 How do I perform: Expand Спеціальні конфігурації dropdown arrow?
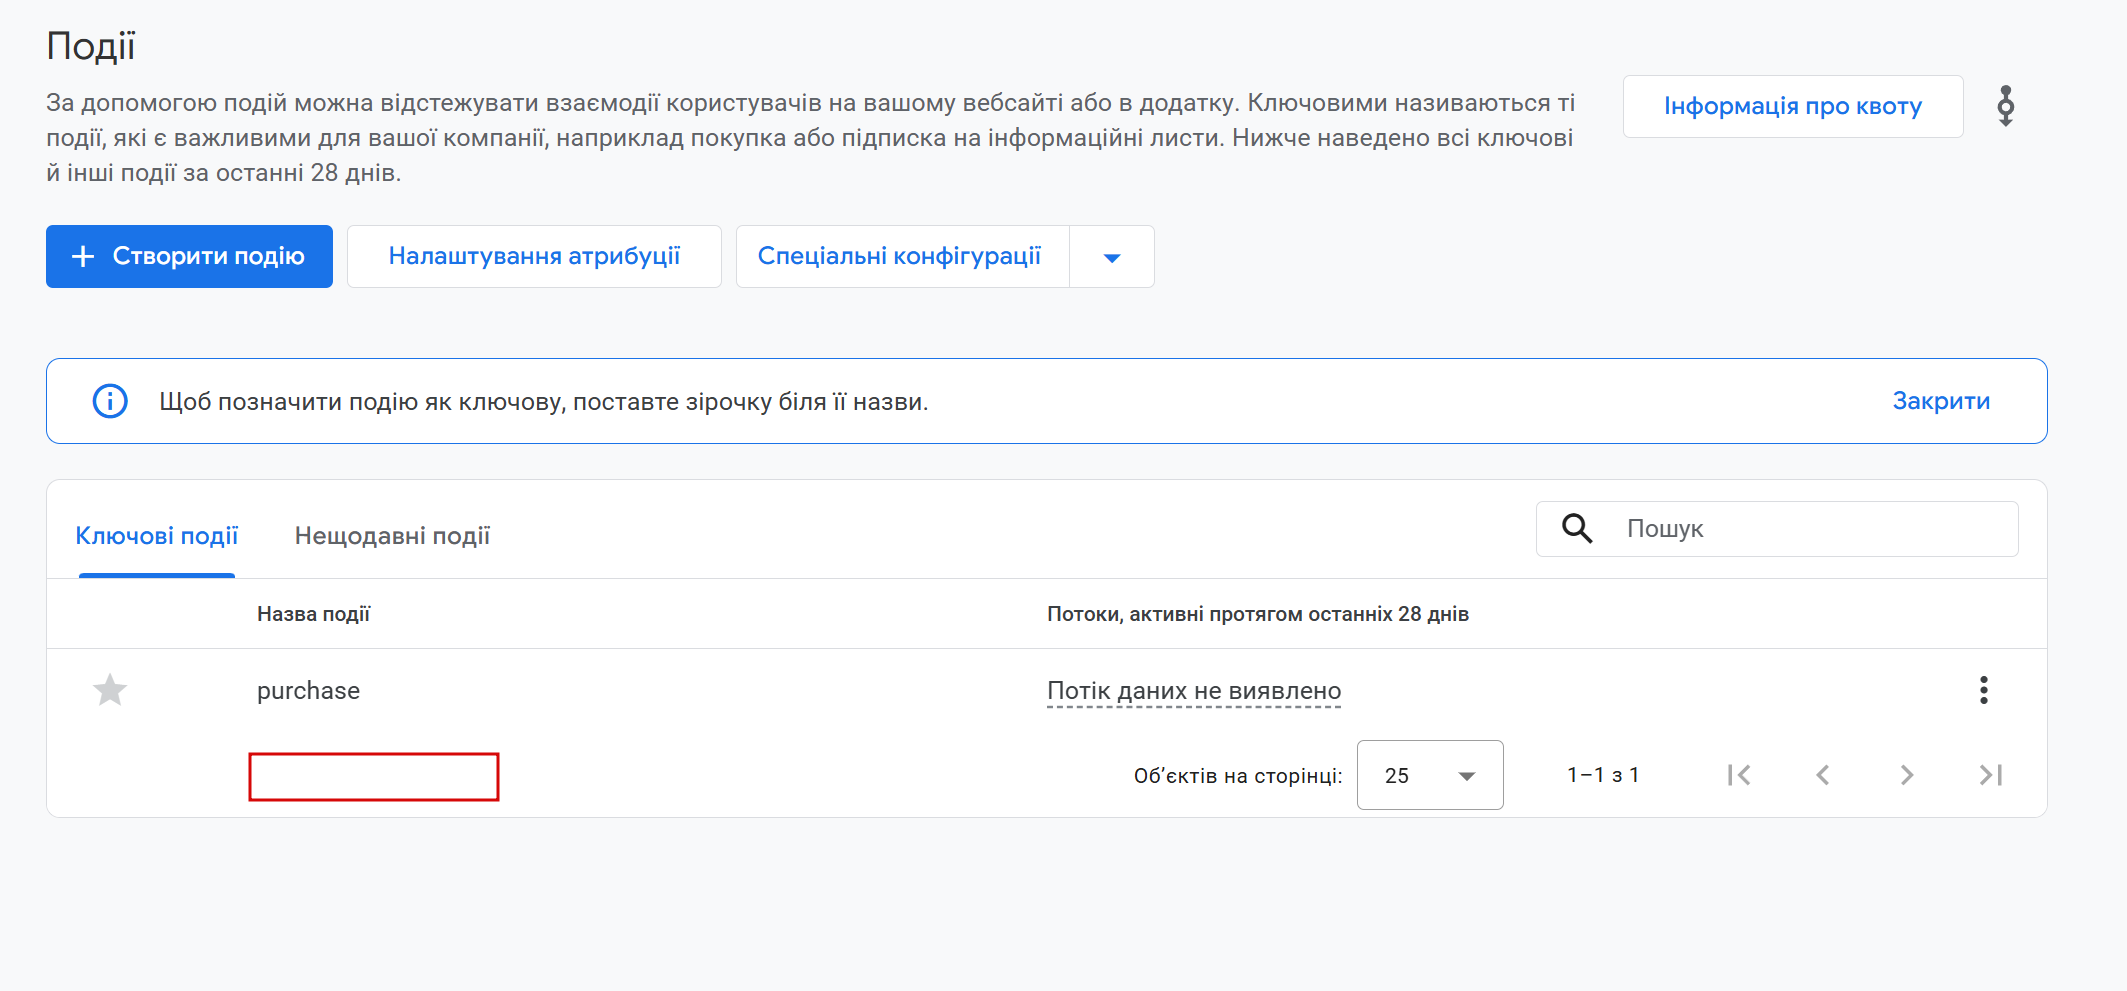(x=1111, y=257)
